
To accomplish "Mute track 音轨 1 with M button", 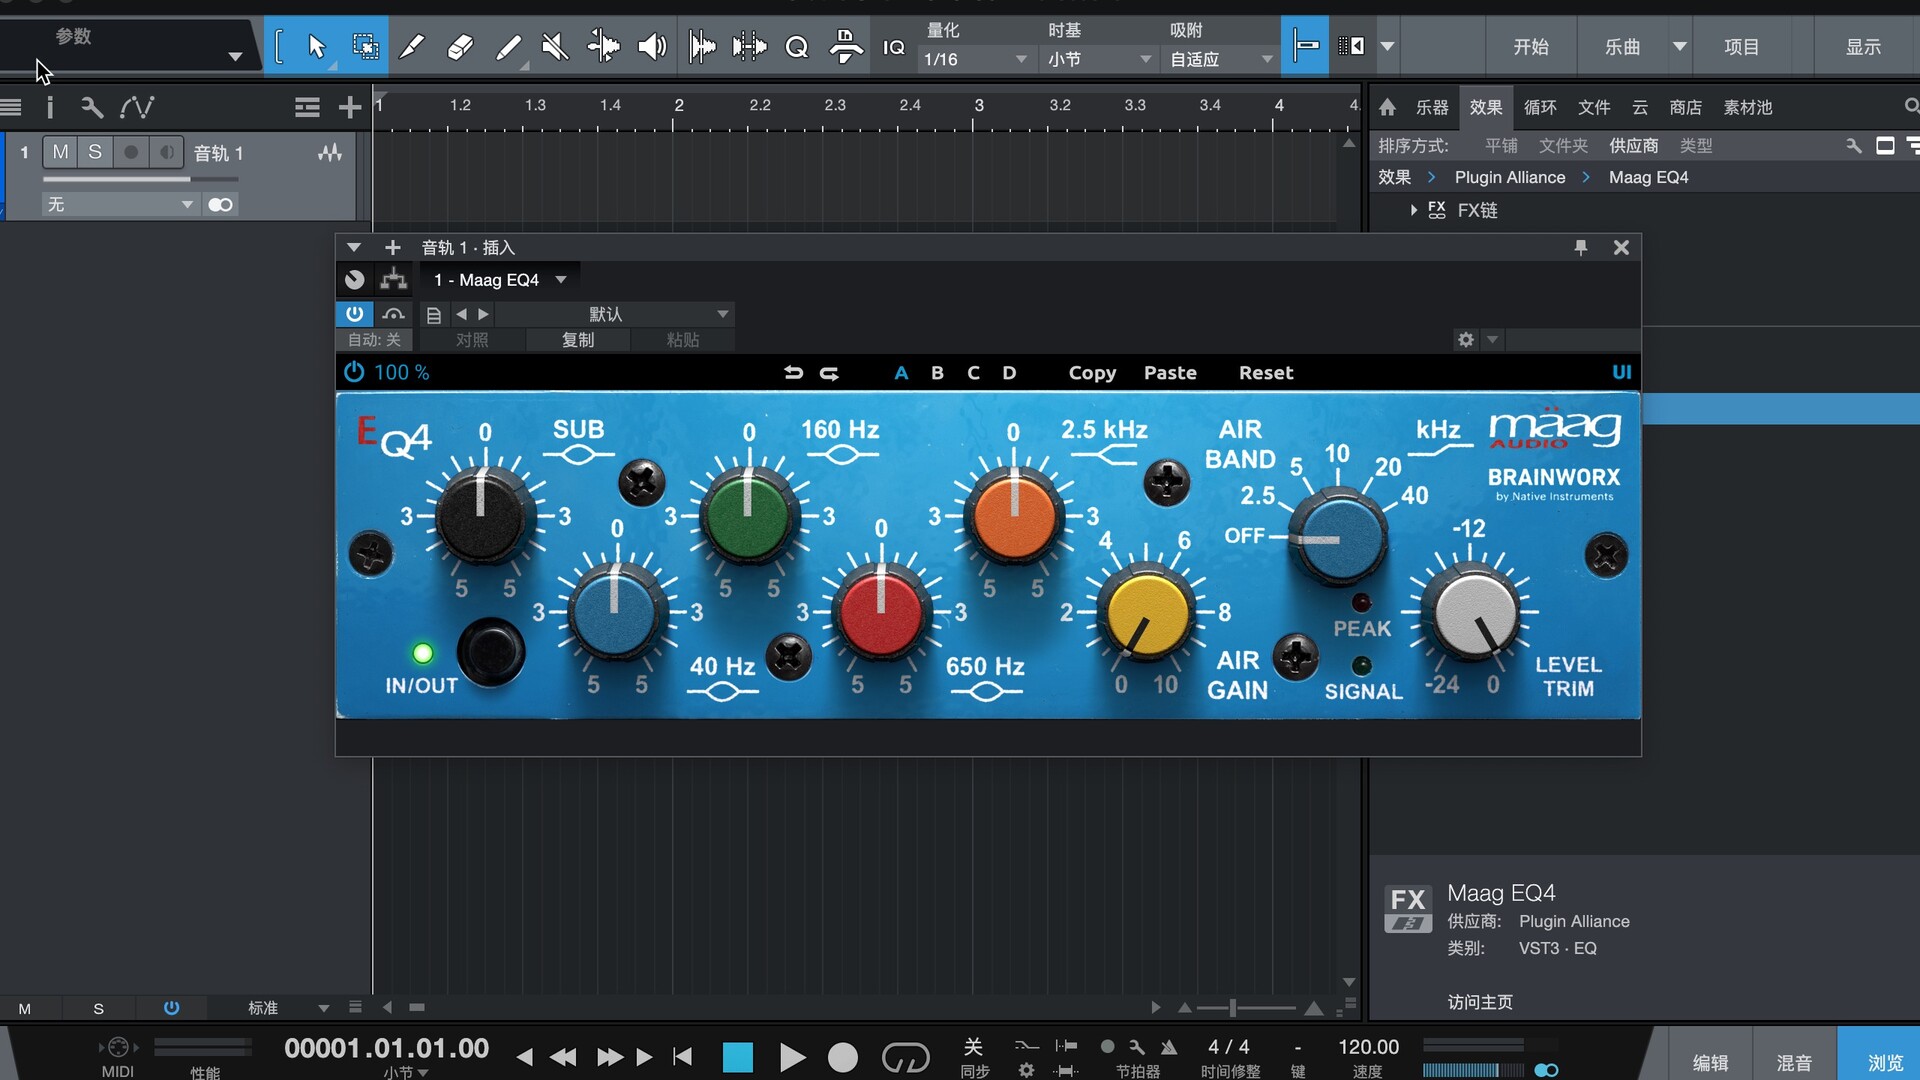I will (x=61, y=152).
